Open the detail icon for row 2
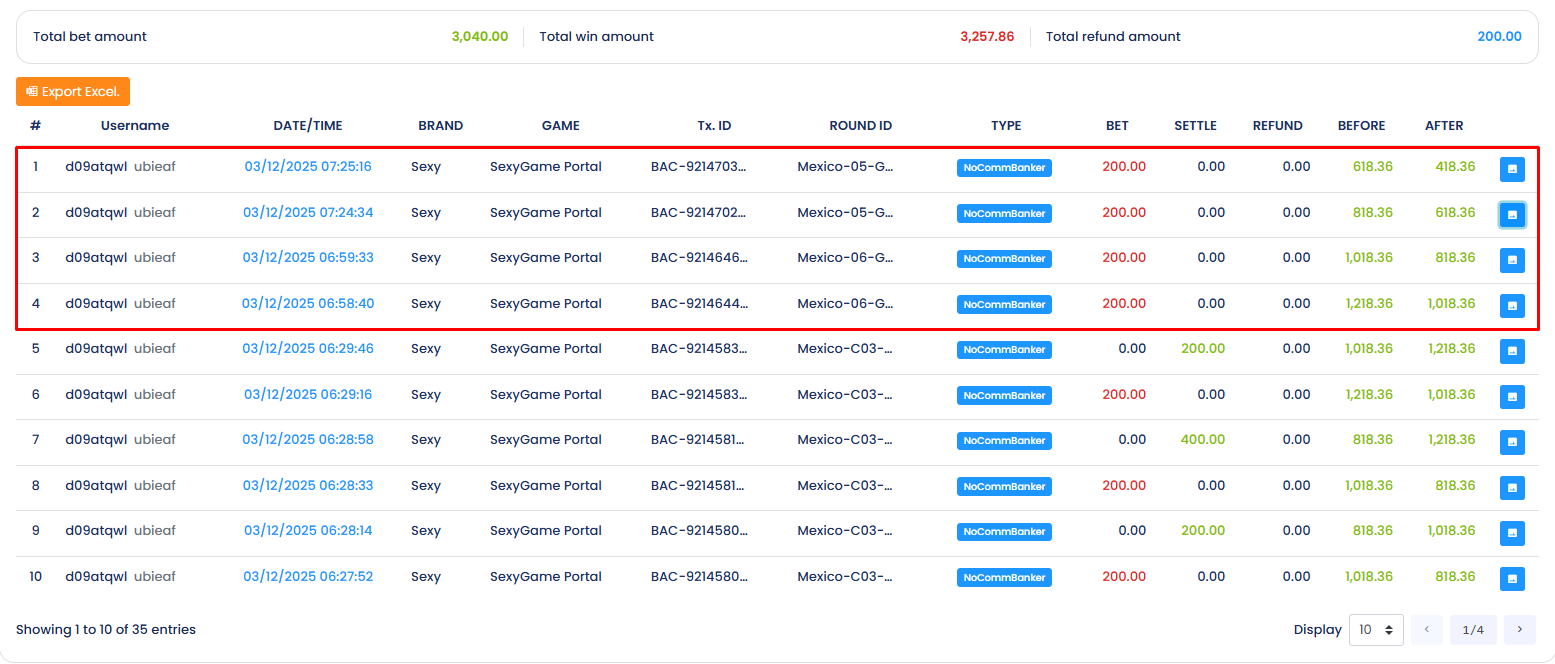The width and height of the screenshot is (1555, 664). [x=1512, y=214]
